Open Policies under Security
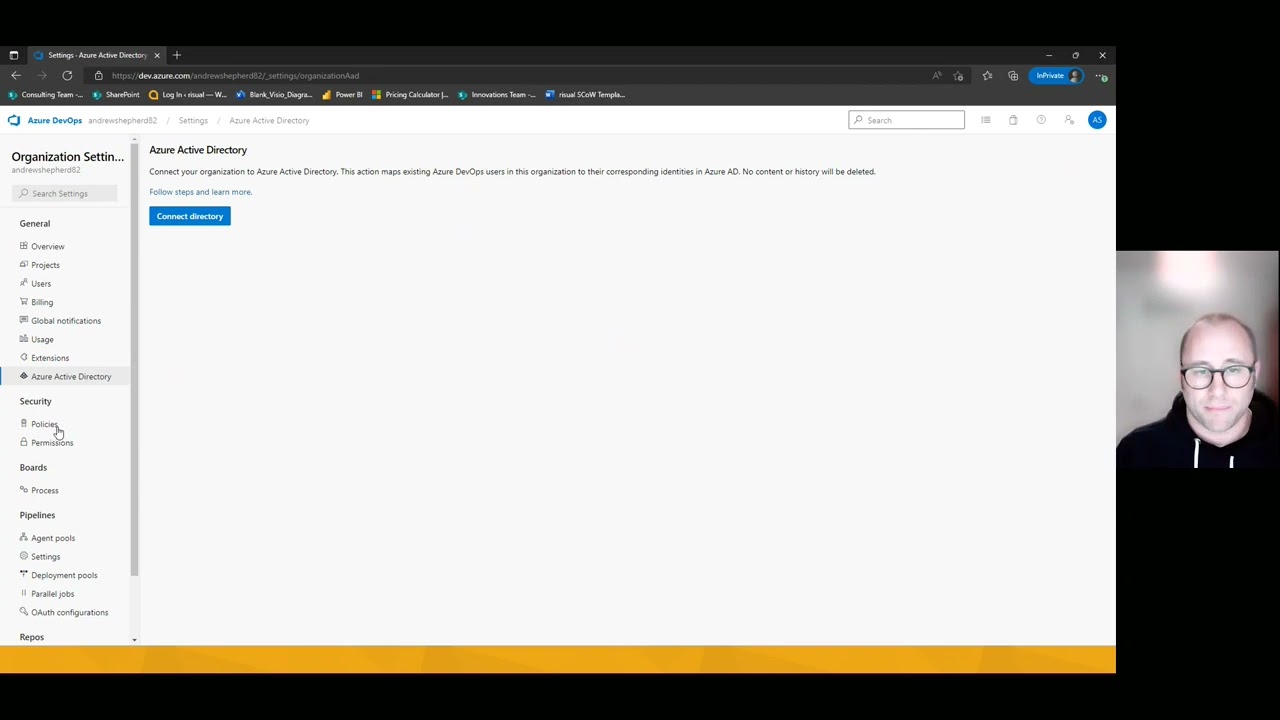Viewport: 1280px width, 720px height. [x=44, y=424]
